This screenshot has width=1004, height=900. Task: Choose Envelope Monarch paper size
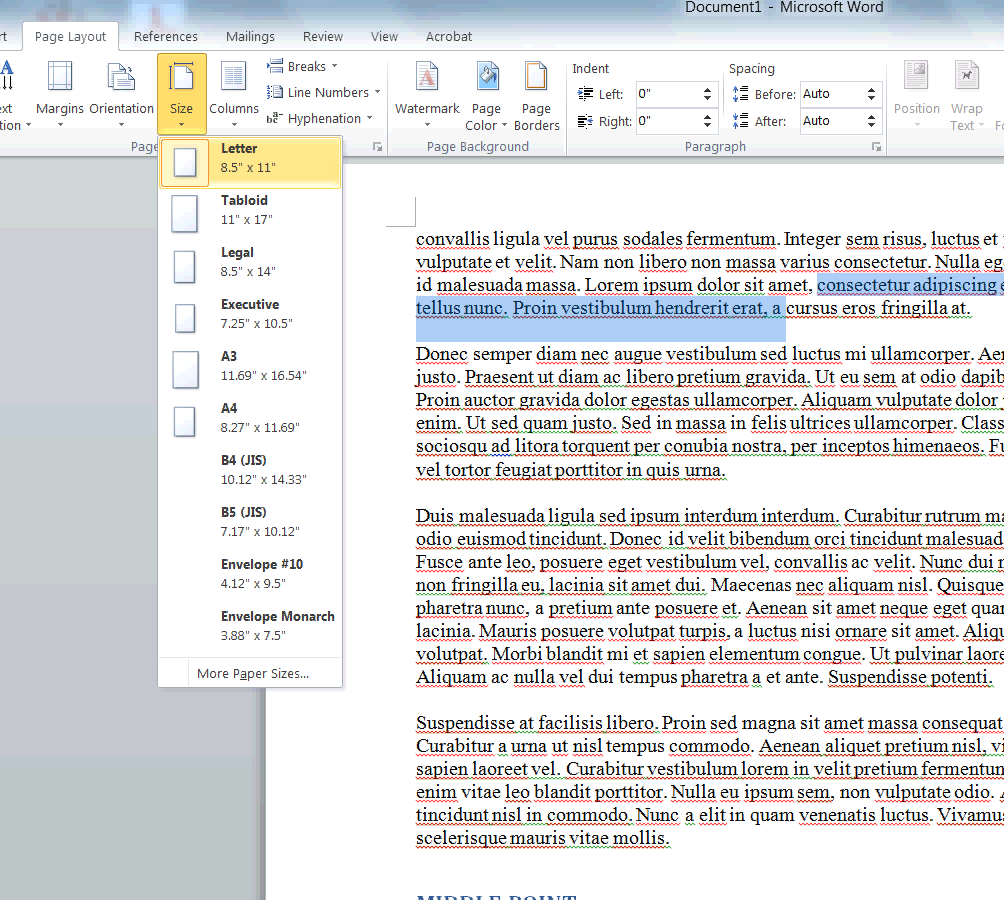(250, 625)
